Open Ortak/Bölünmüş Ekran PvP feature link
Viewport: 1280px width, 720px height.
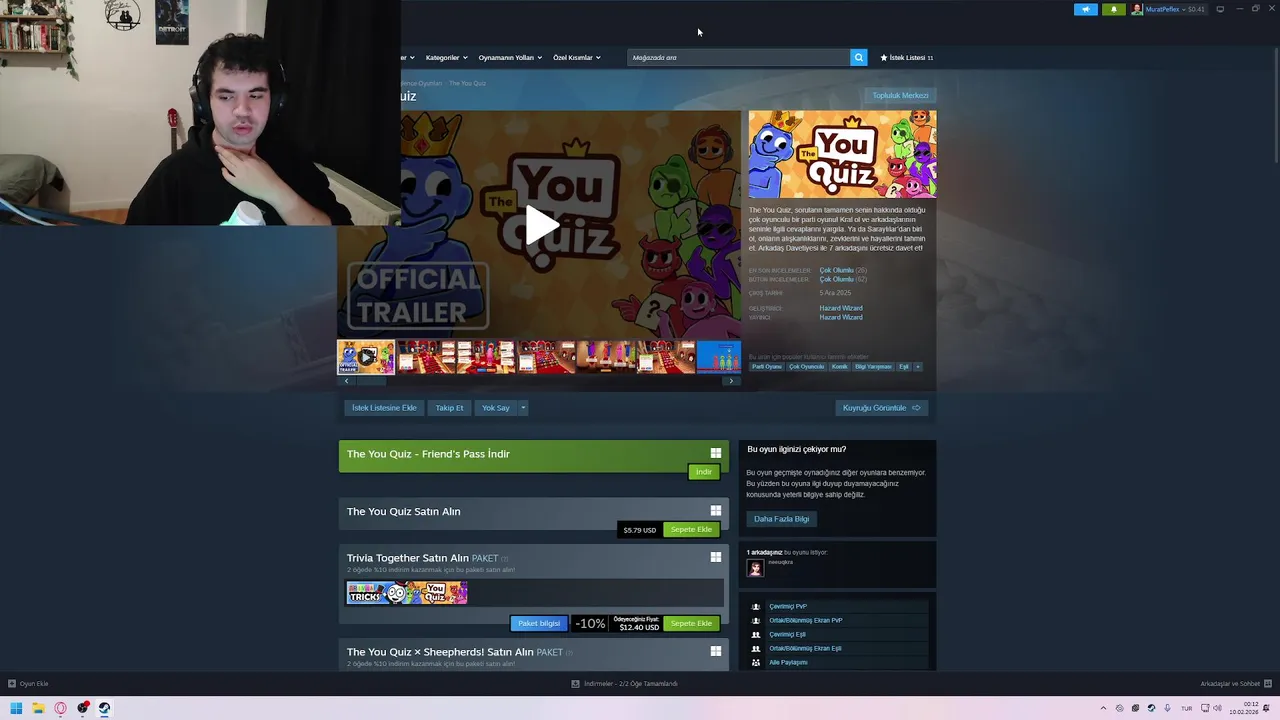point(806,620)
